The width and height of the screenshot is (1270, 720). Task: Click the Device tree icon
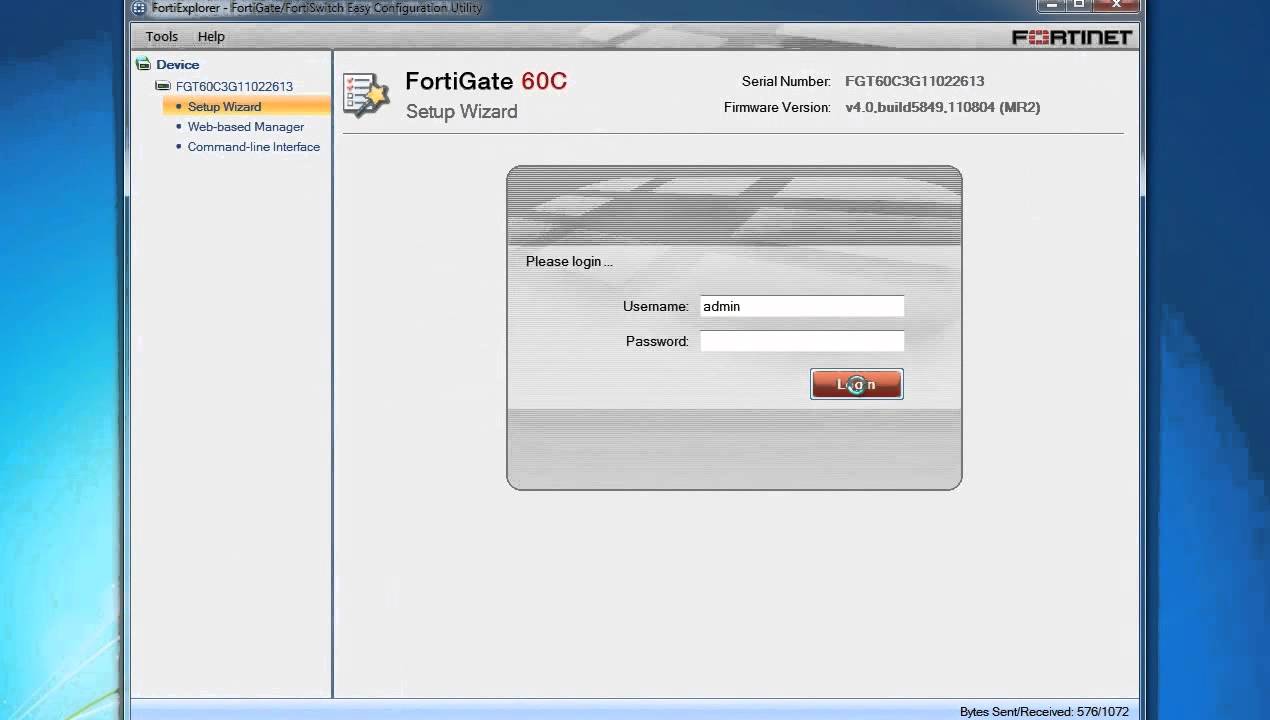(143, 64)
